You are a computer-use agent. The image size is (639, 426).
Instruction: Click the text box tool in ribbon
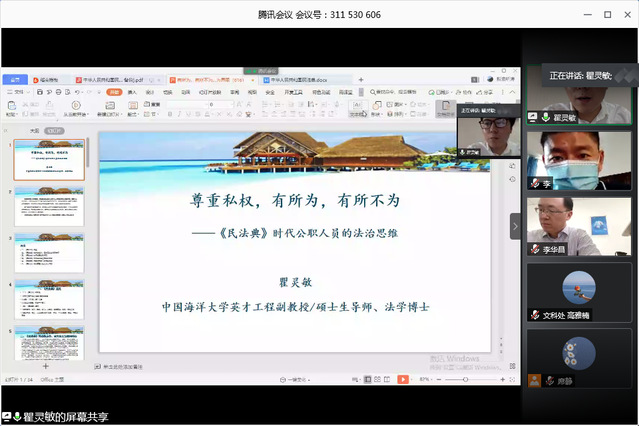[357, 107]
